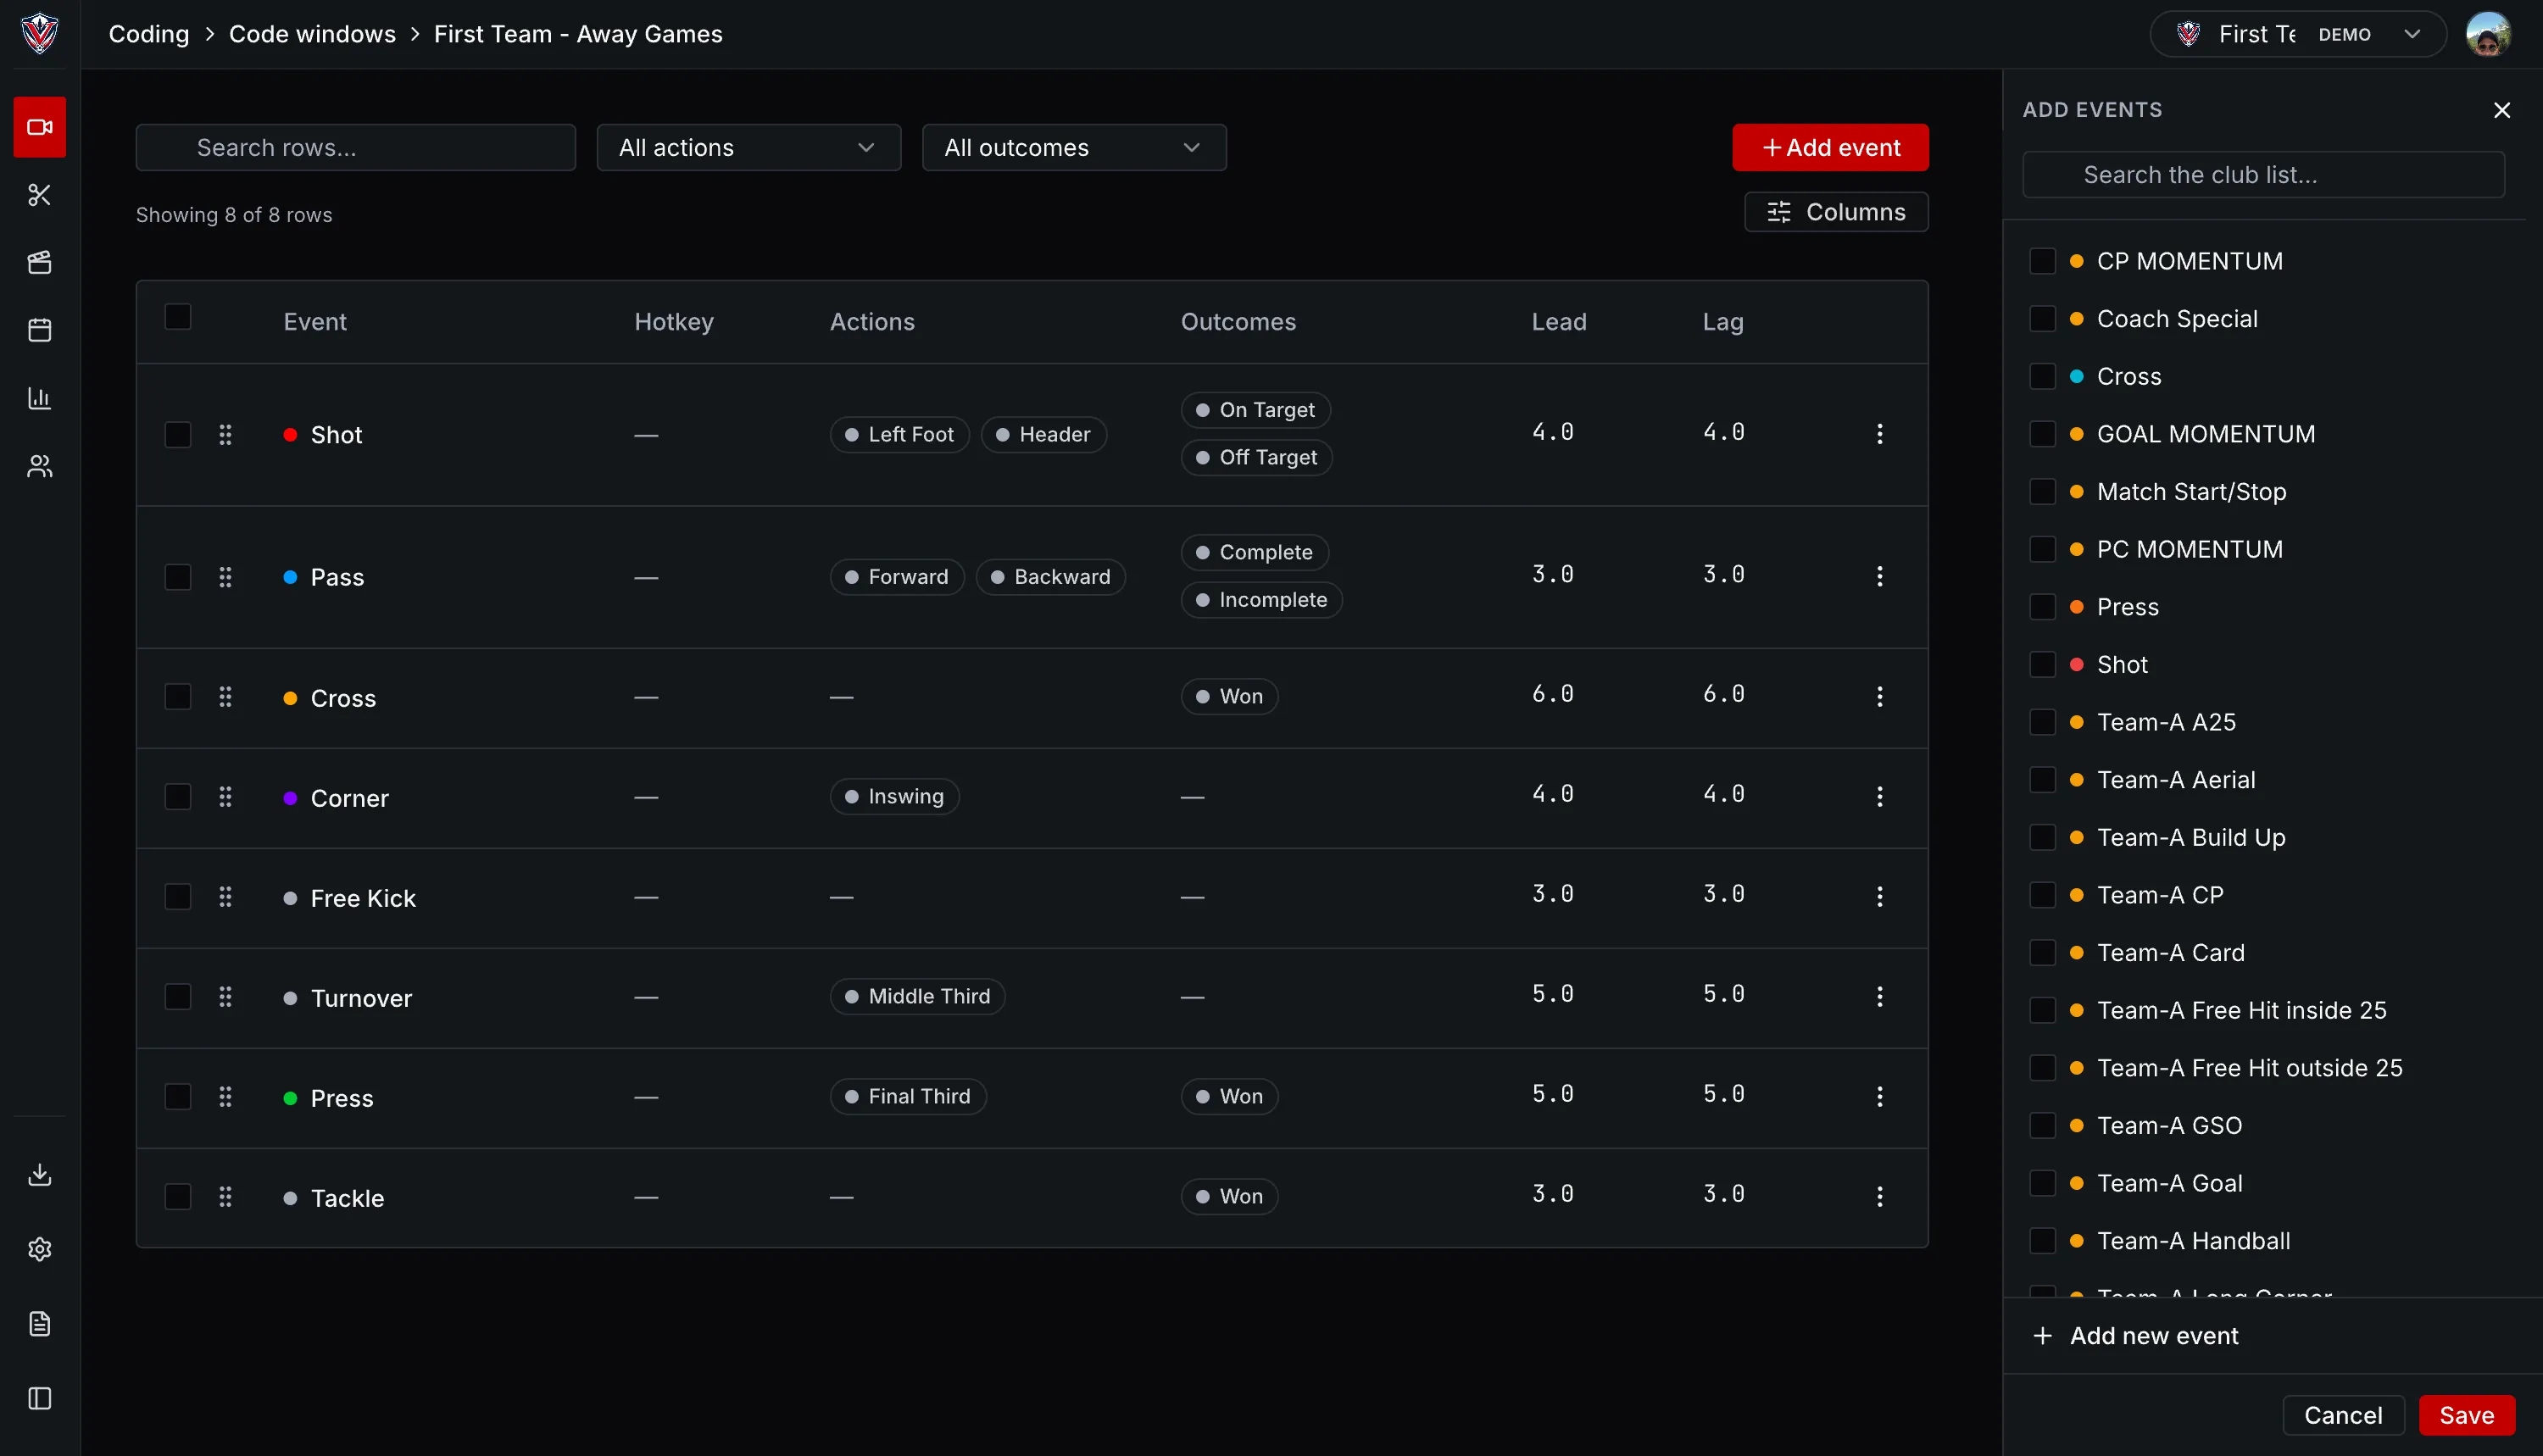Click the club shield logo

tap(40, 33)
